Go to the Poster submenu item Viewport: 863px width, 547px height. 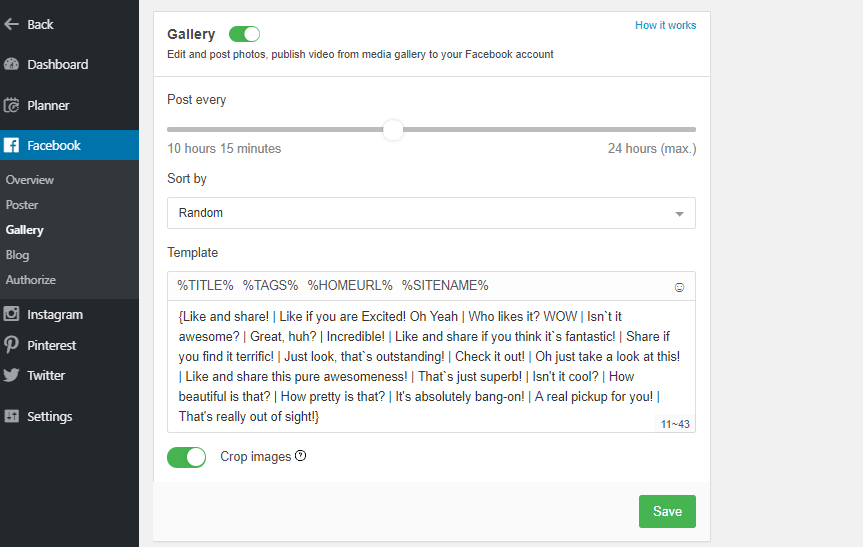(22, 205)
